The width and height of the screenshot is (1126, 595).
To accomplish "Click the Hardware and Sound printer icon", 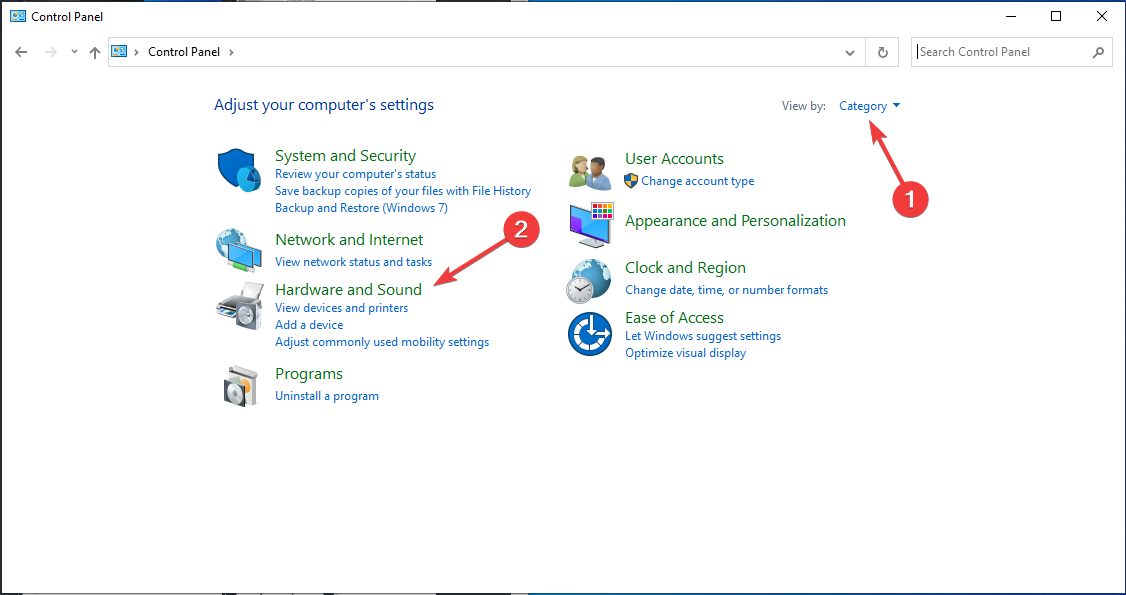I will (x=238, y=306).
